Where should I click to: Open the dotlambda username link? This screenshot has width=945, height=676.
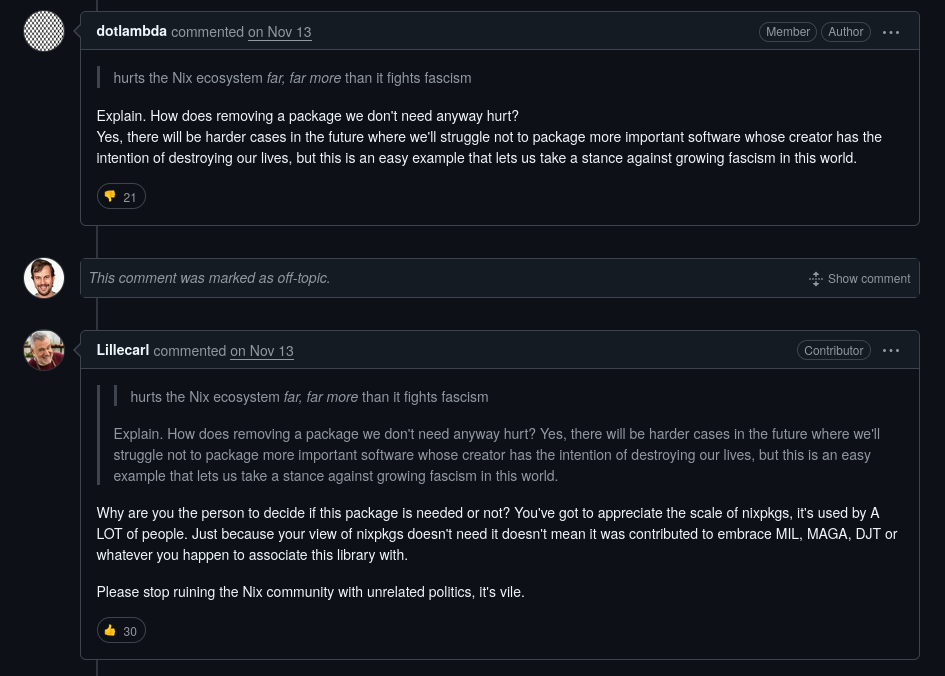[131, 31]
